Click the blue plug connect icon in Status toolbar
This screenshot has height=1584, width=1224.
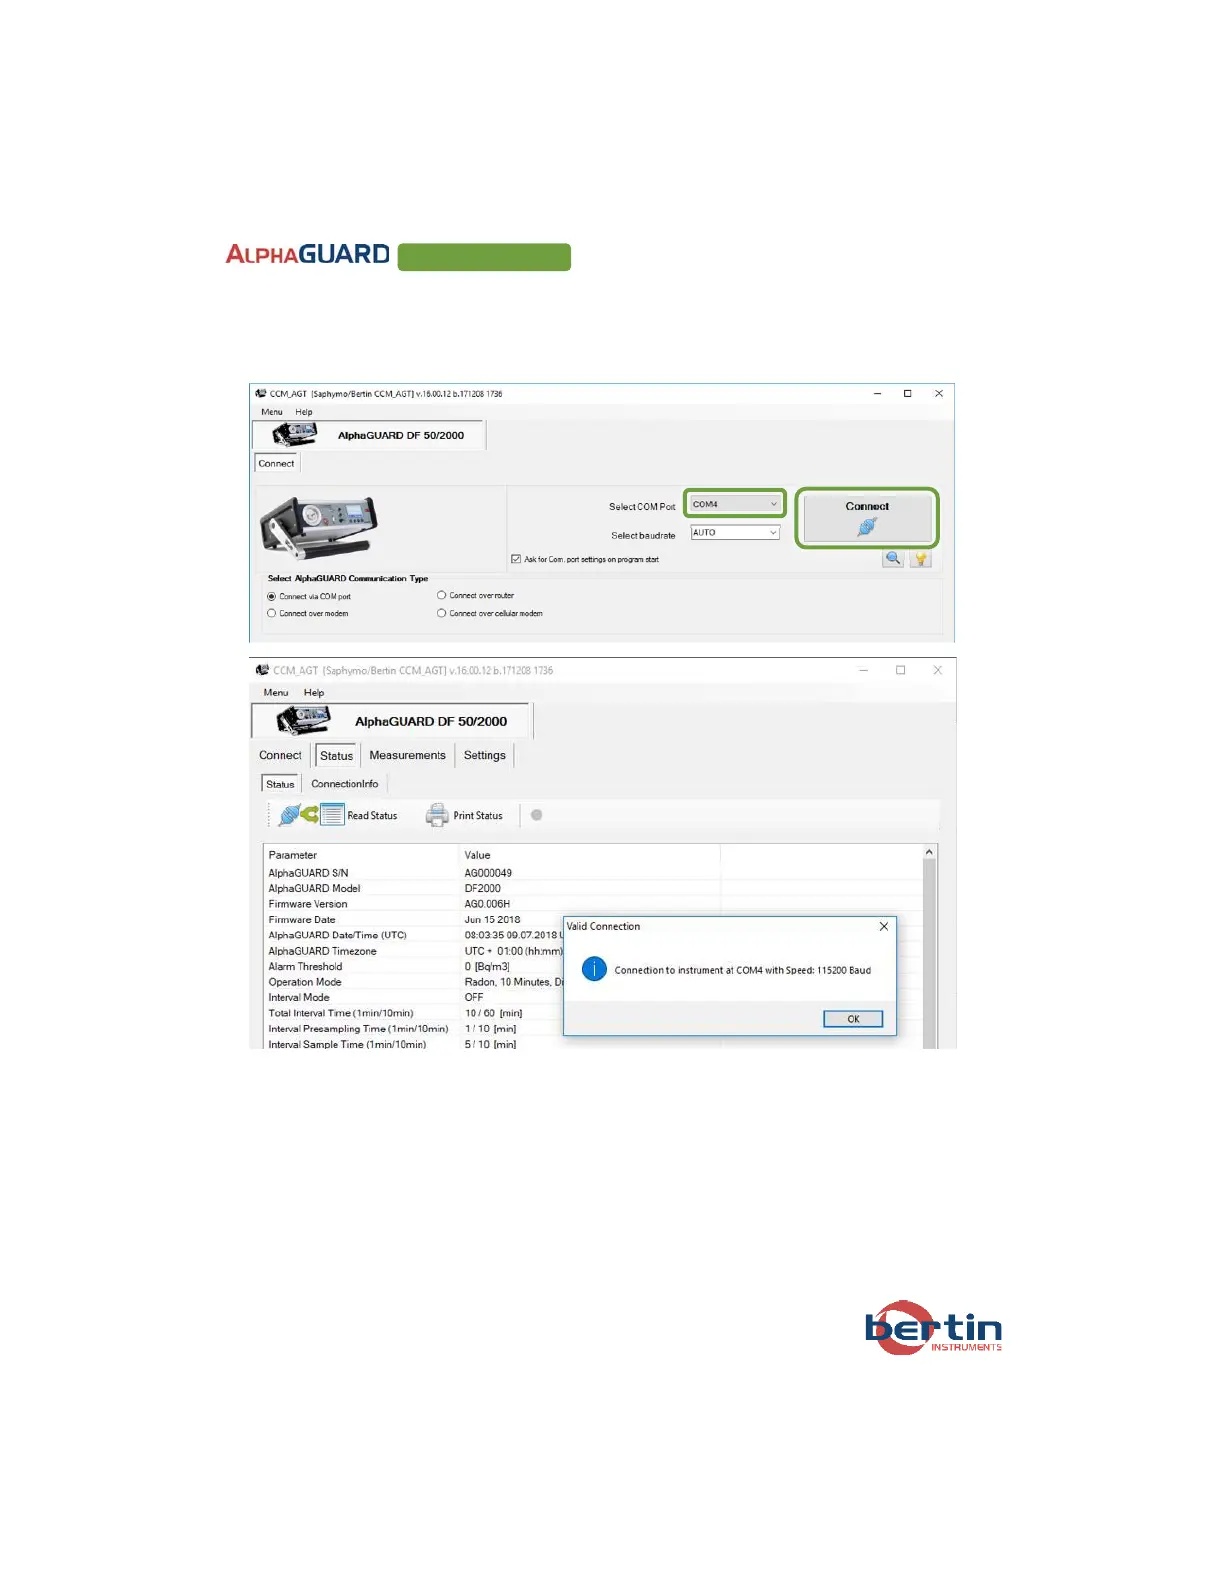pyautogui.click(x=288, y=815)
